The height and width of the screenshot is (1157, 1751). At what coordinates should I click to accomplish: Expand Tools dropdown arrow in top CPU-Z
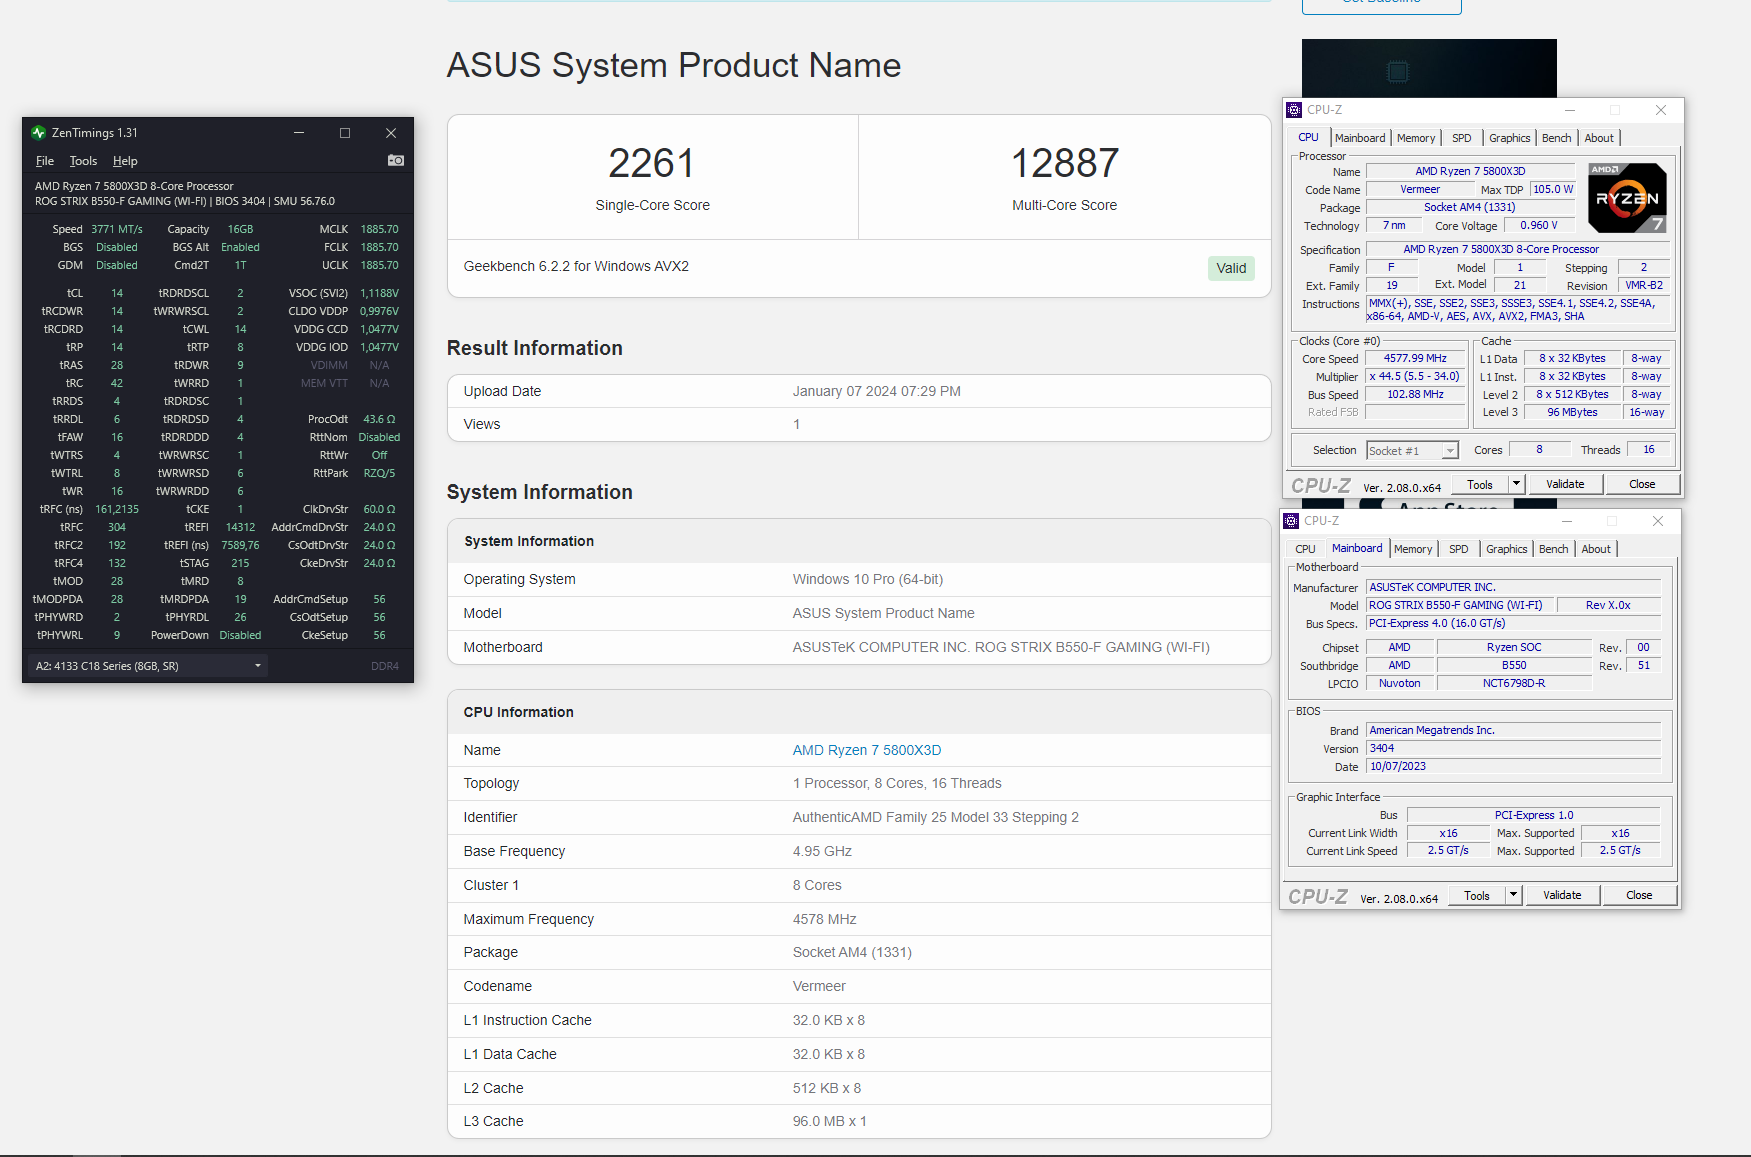[1516, 484]
